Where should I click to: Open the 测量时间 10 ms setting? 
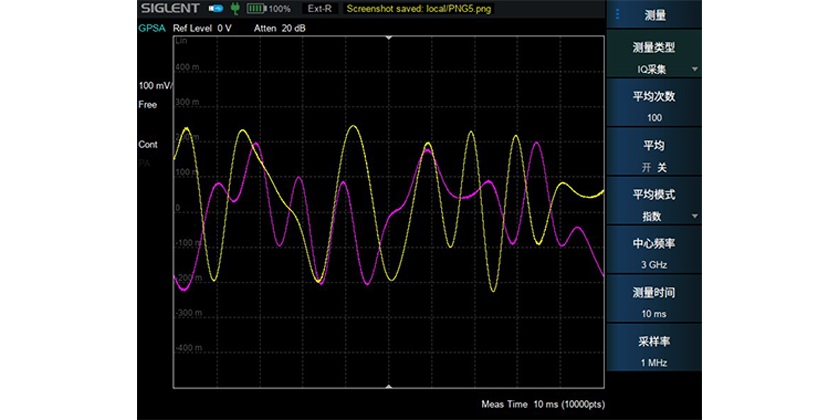point(654,303)
